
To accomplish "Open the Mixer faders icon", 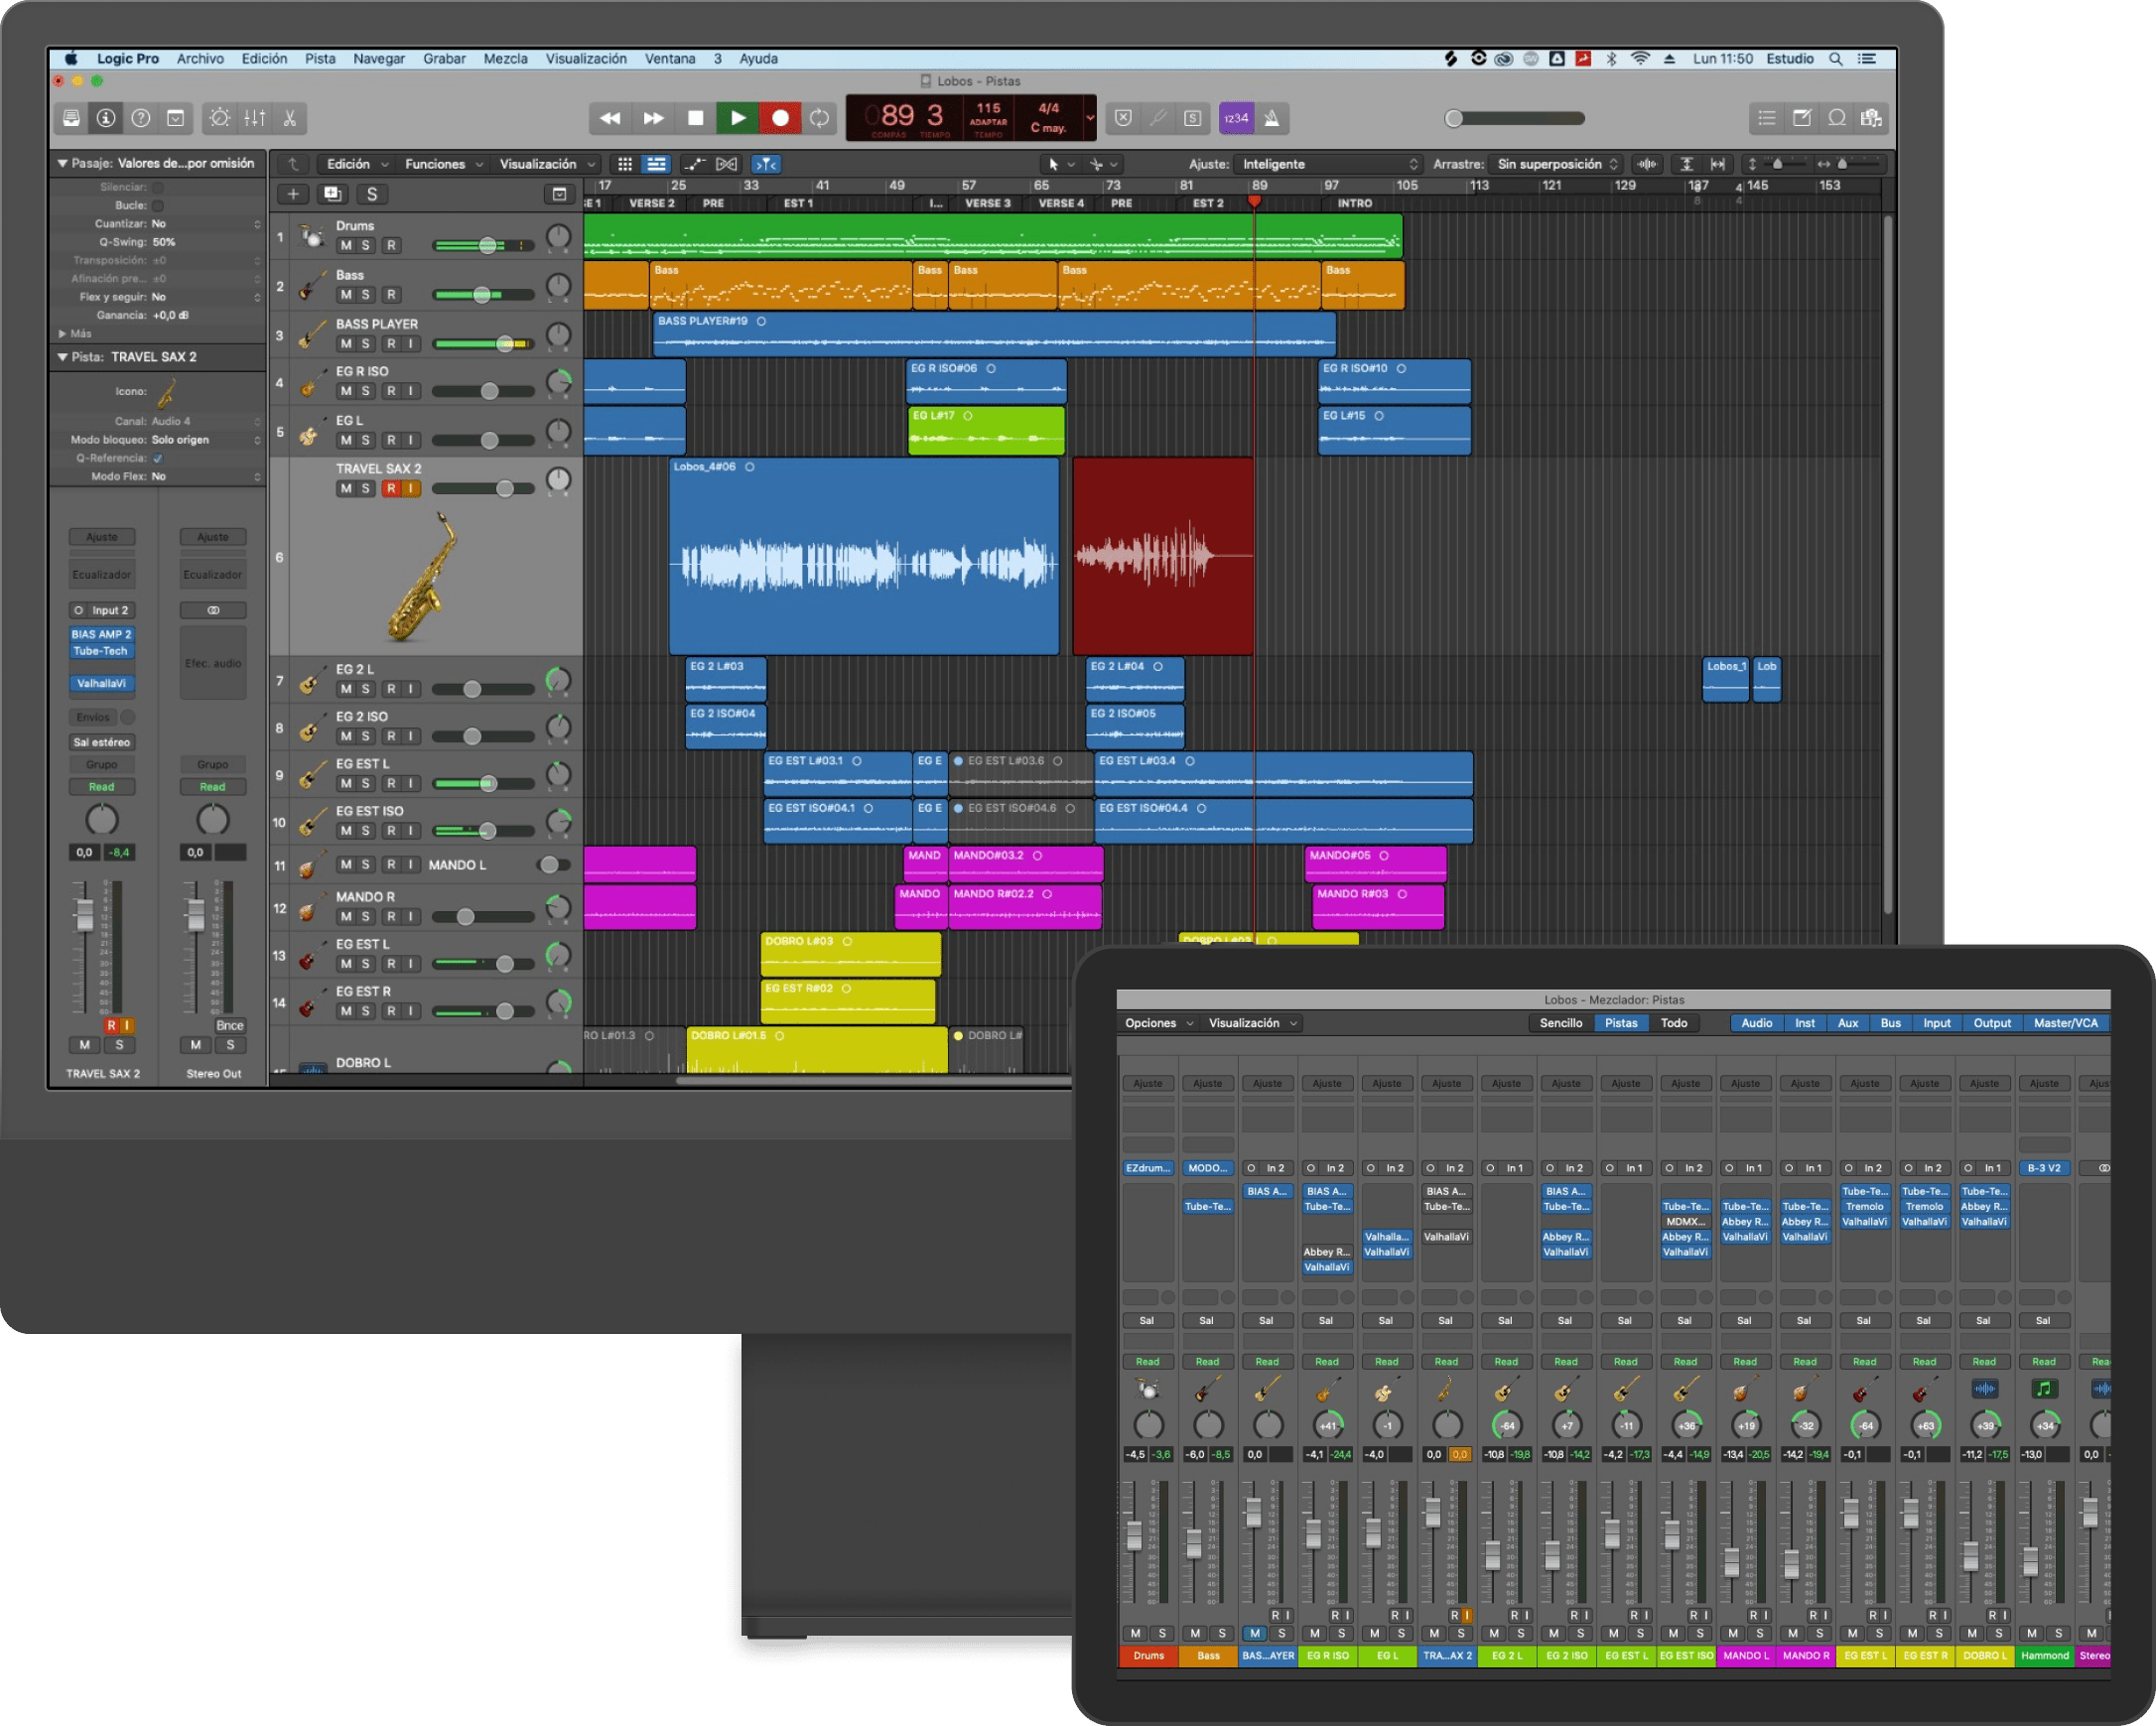I will 255,118.
